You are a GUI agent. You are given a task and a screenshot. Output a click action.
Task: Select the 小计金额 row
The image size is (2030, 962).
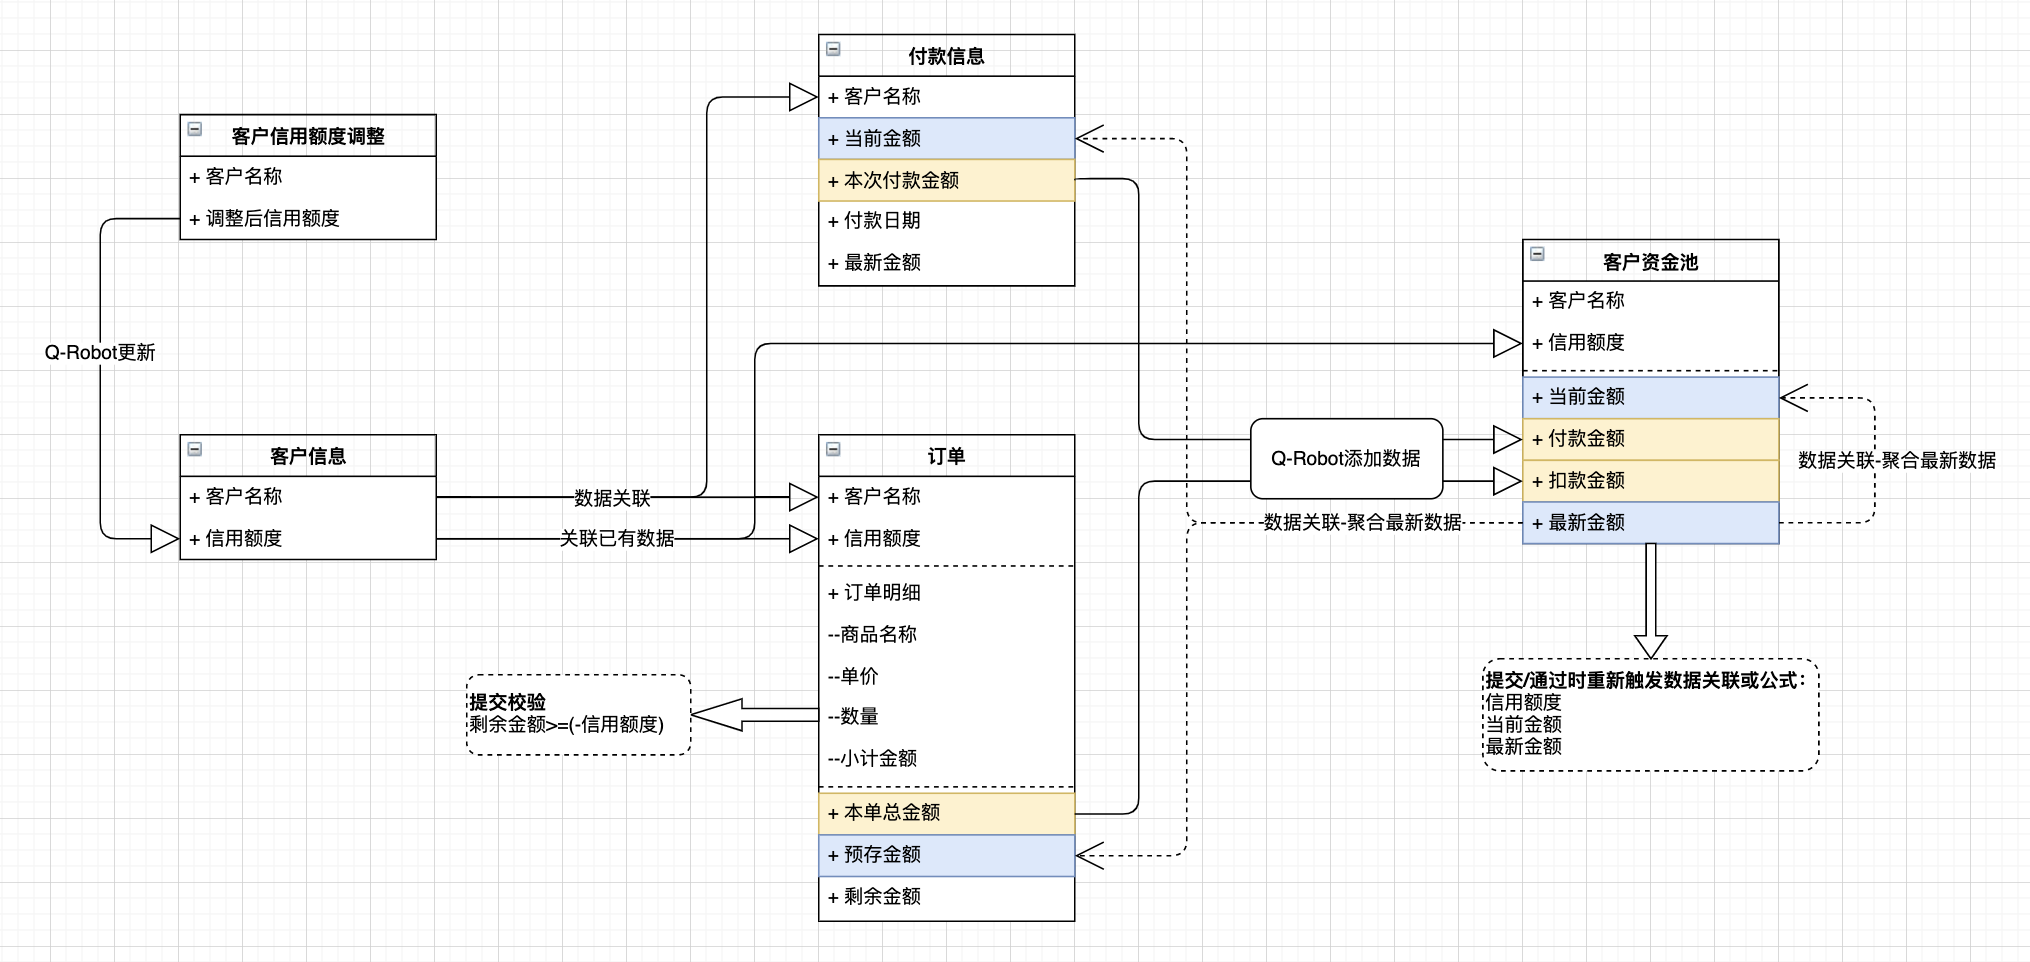click(x=946, y=759)
